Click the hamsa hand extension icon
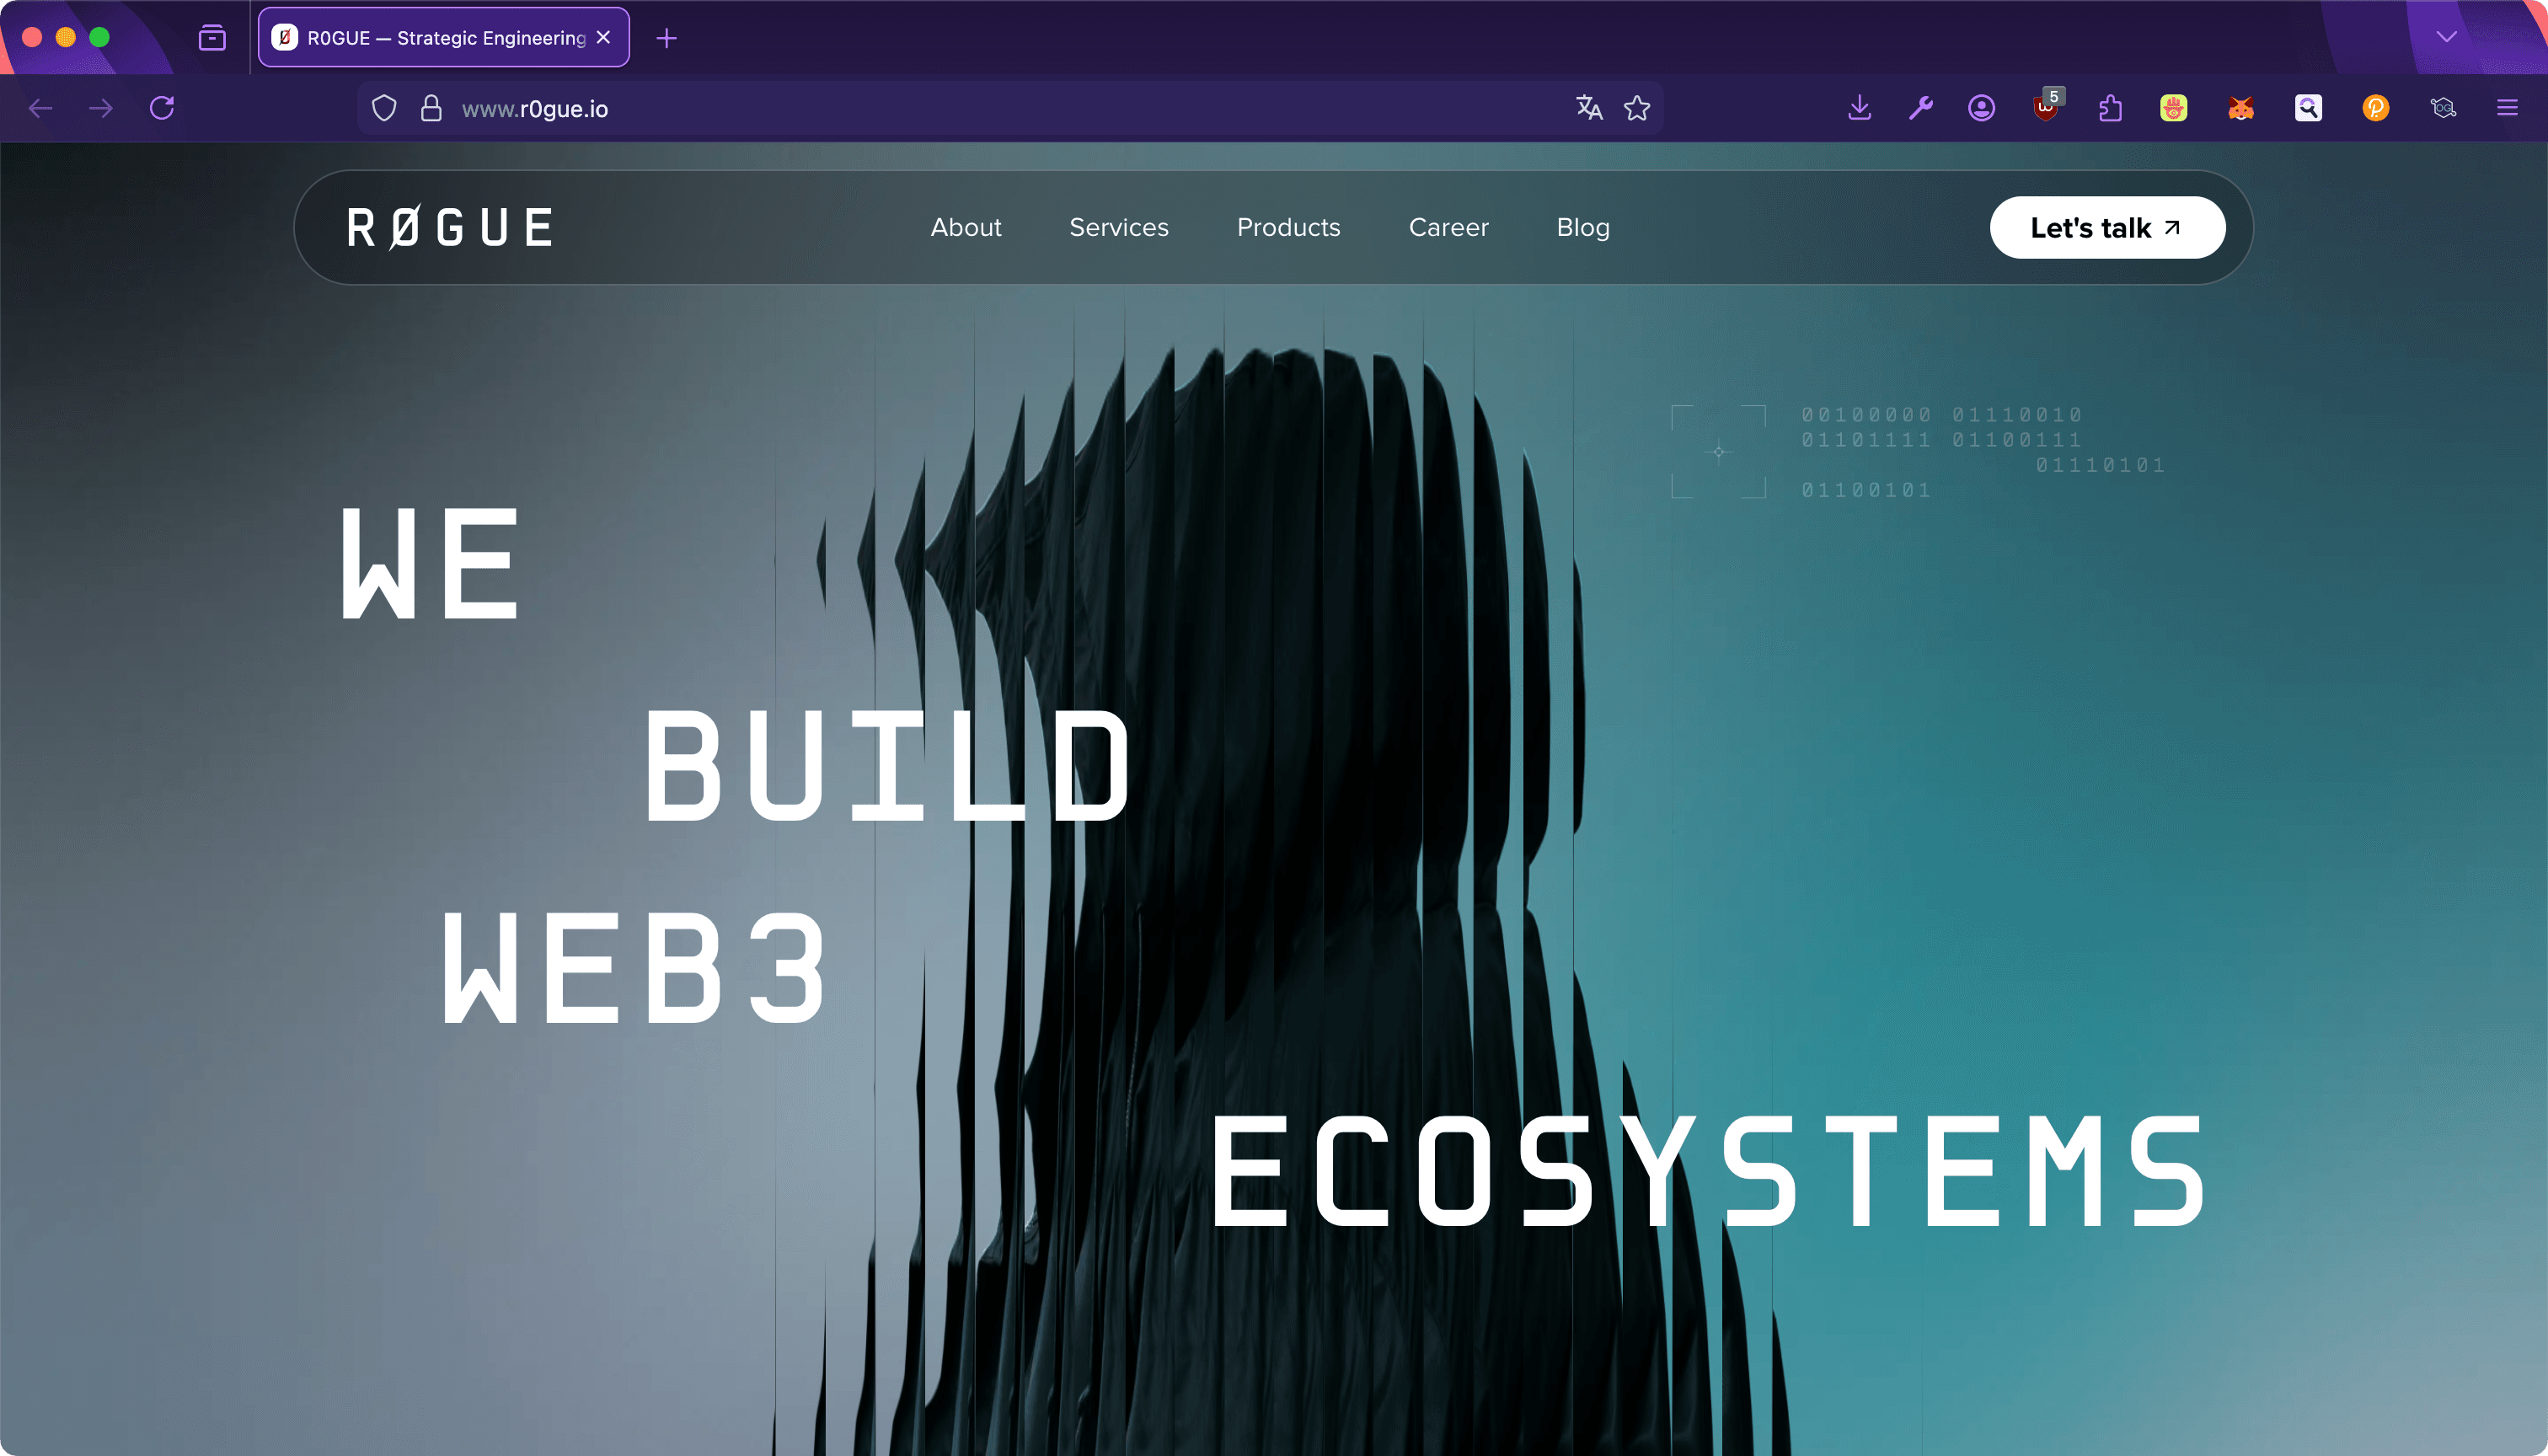Viewport: 2548px width, 1456px height. tap(2173, 108)
